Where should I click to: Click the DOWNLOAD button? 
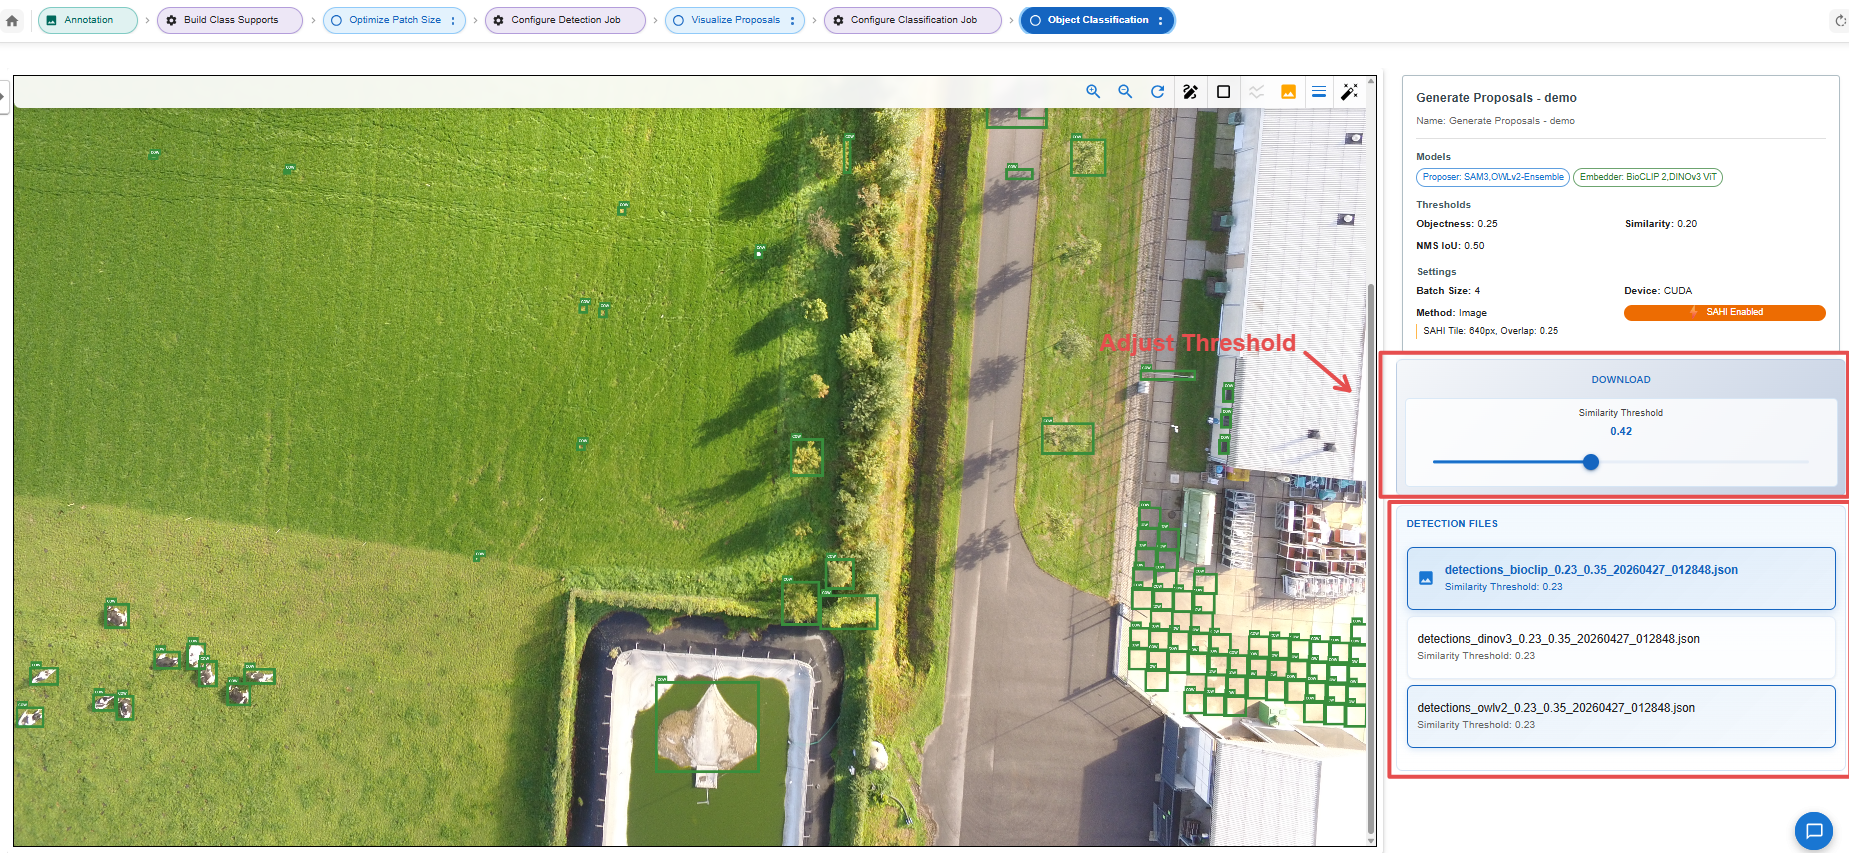pyautogui.click(x=1621, y=380)
